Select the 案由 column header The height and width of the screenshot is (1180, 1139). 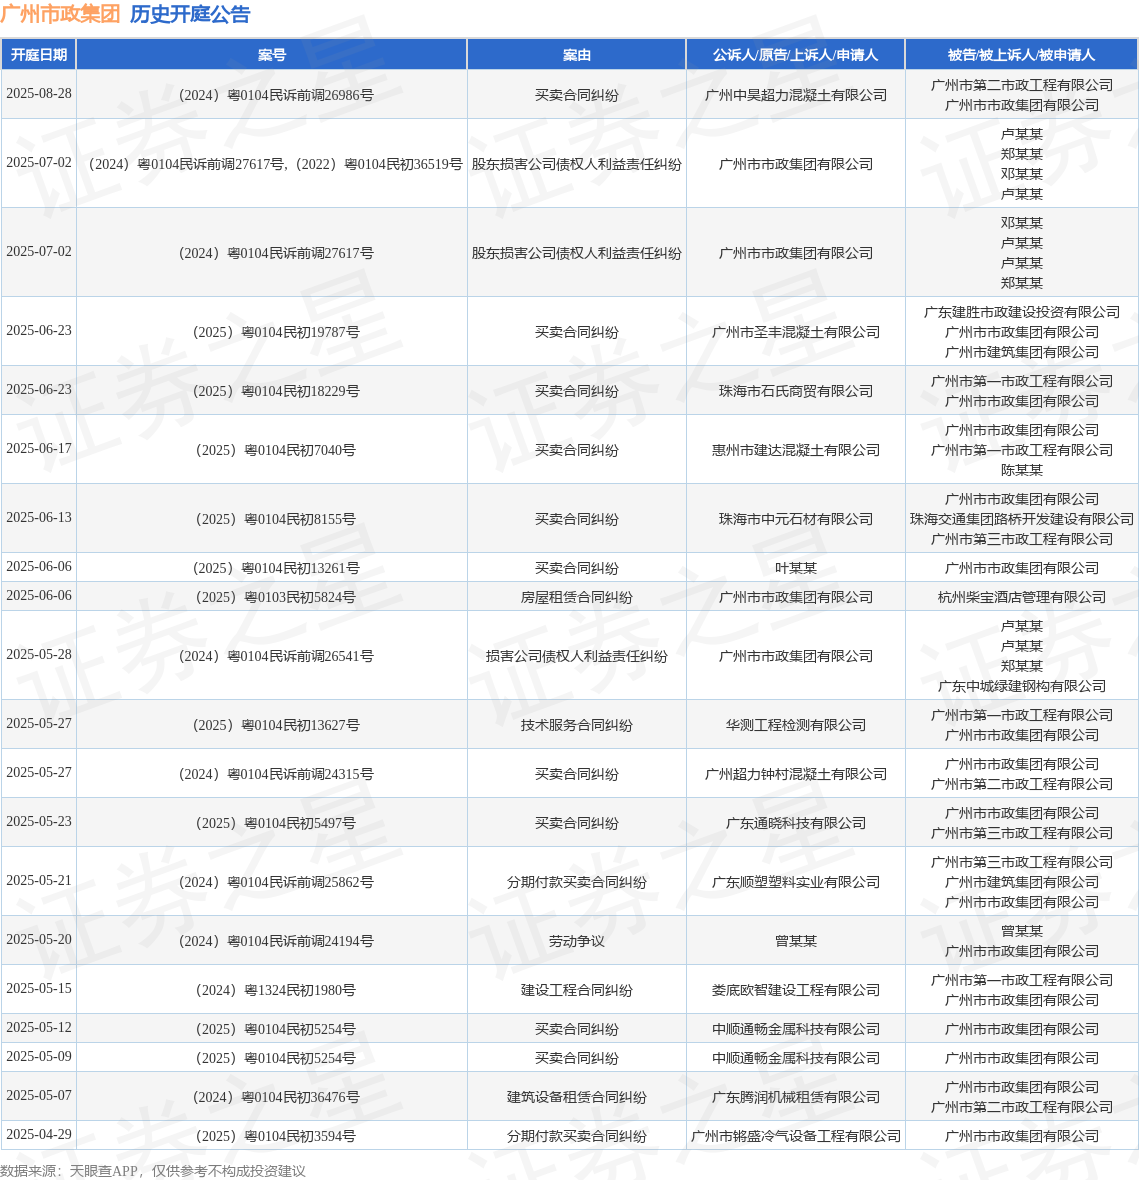click(576, 55)
